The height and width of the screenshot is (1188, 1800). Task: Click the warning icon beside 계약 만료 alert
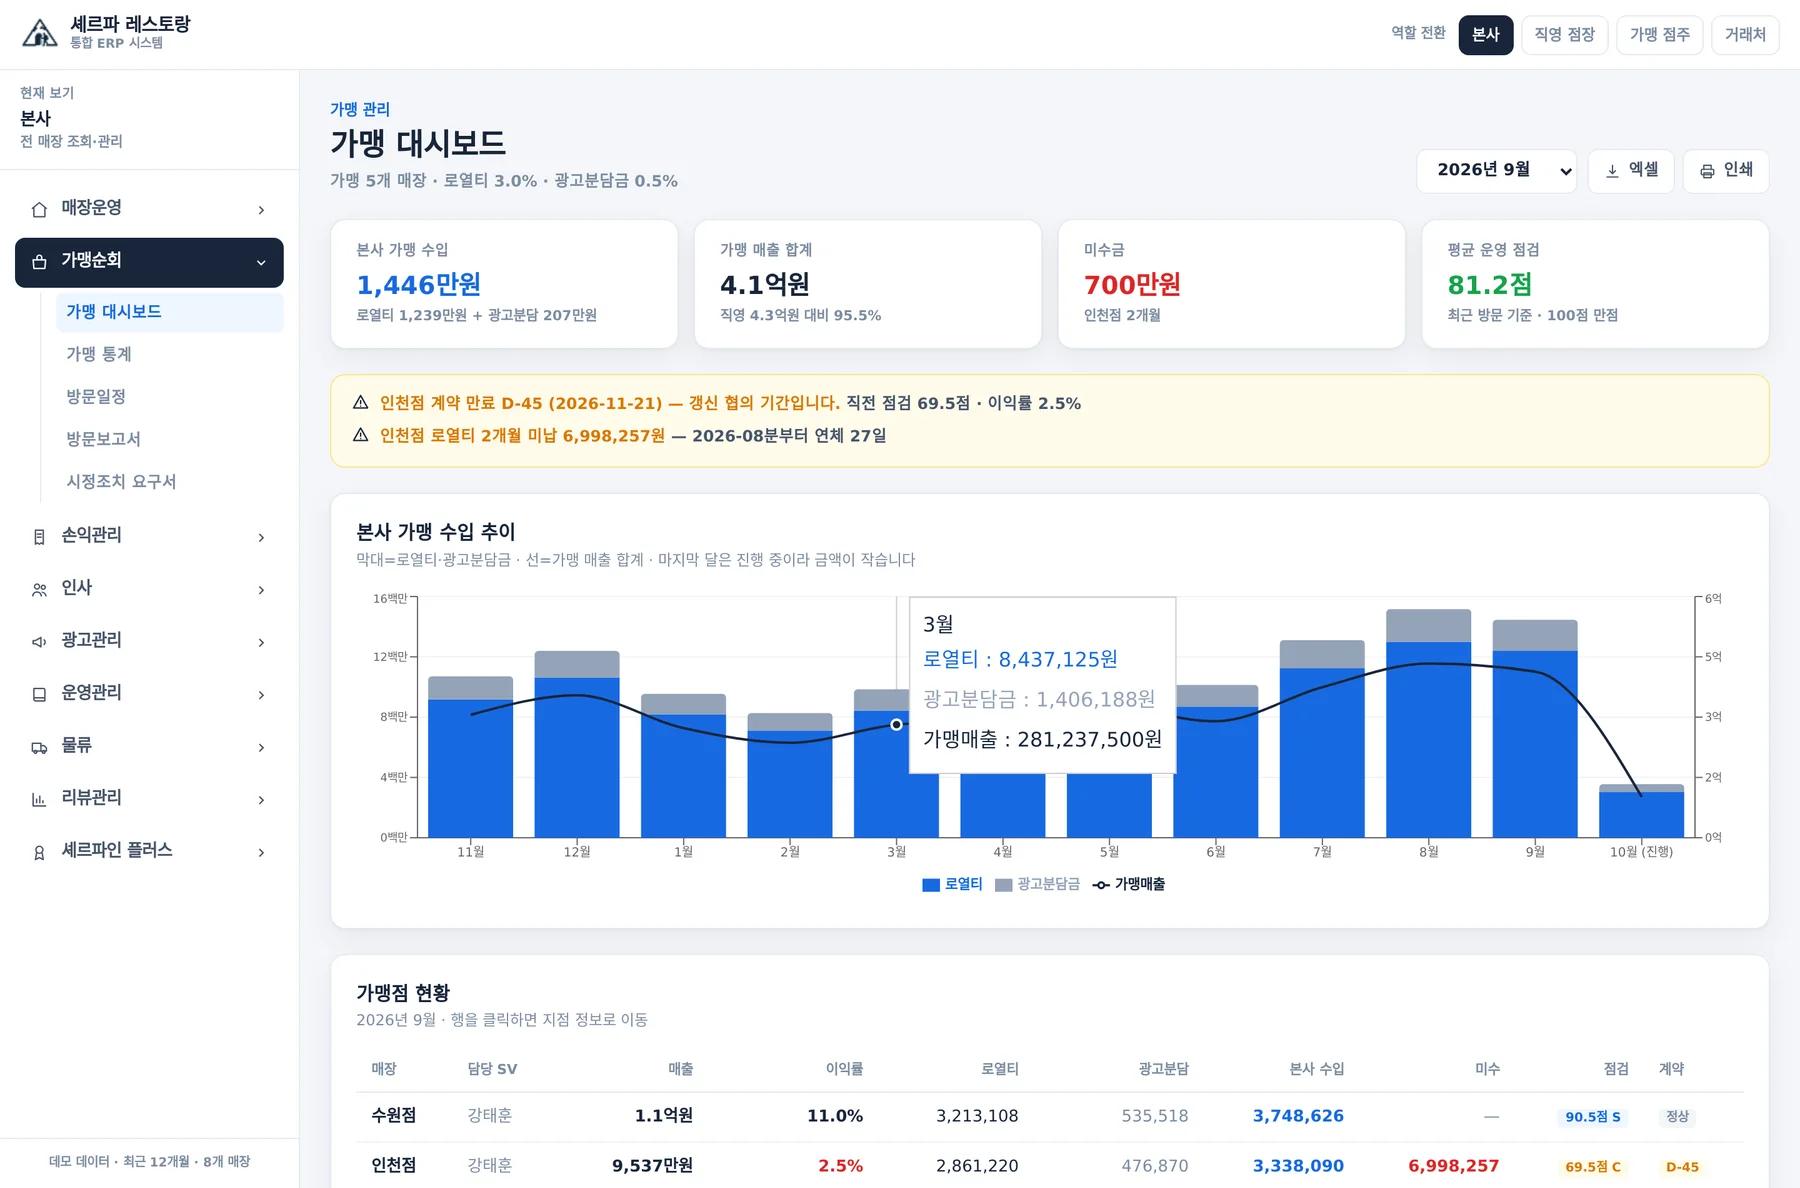pos(361,402)
